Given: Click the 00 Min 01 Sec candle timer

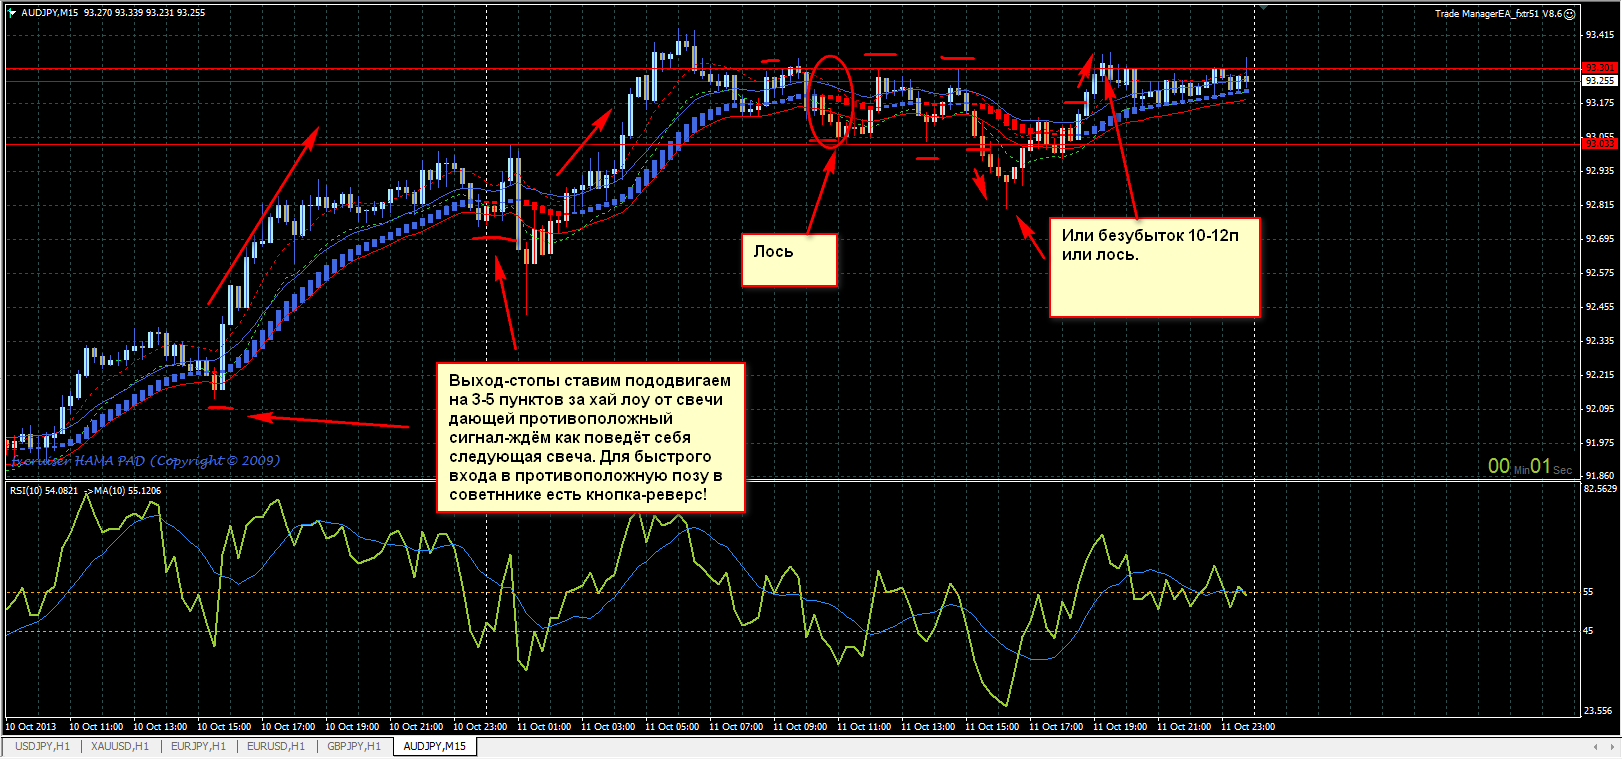Looking at the screenshot, I should tap(1530, 466).
